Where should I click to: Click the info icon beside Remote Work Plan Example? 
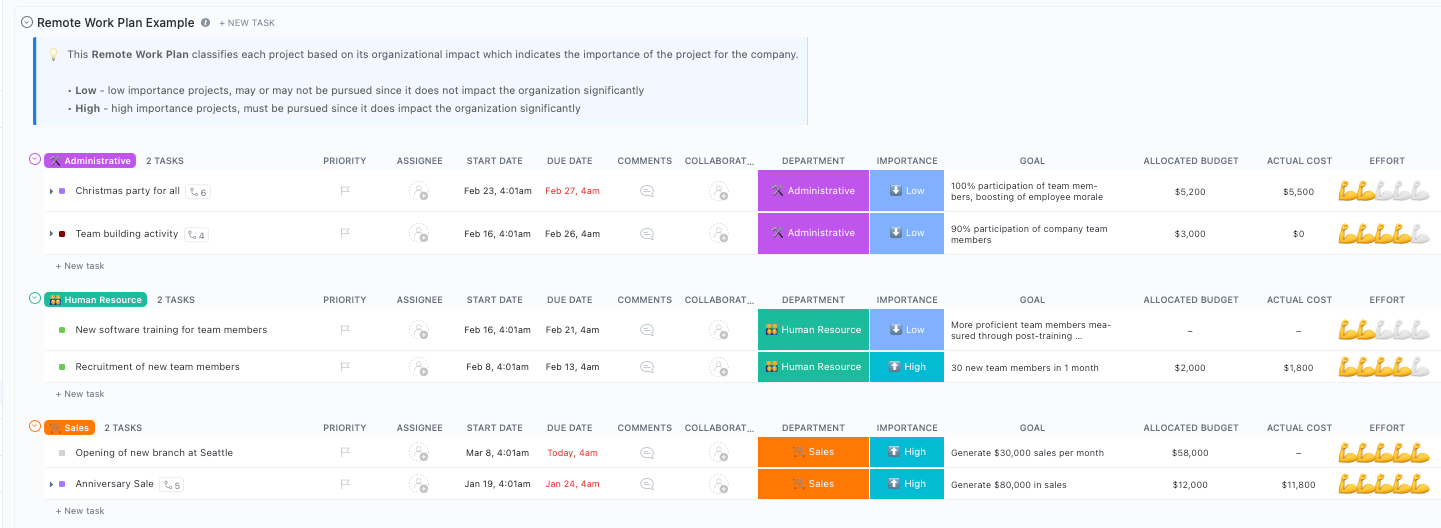206,22
